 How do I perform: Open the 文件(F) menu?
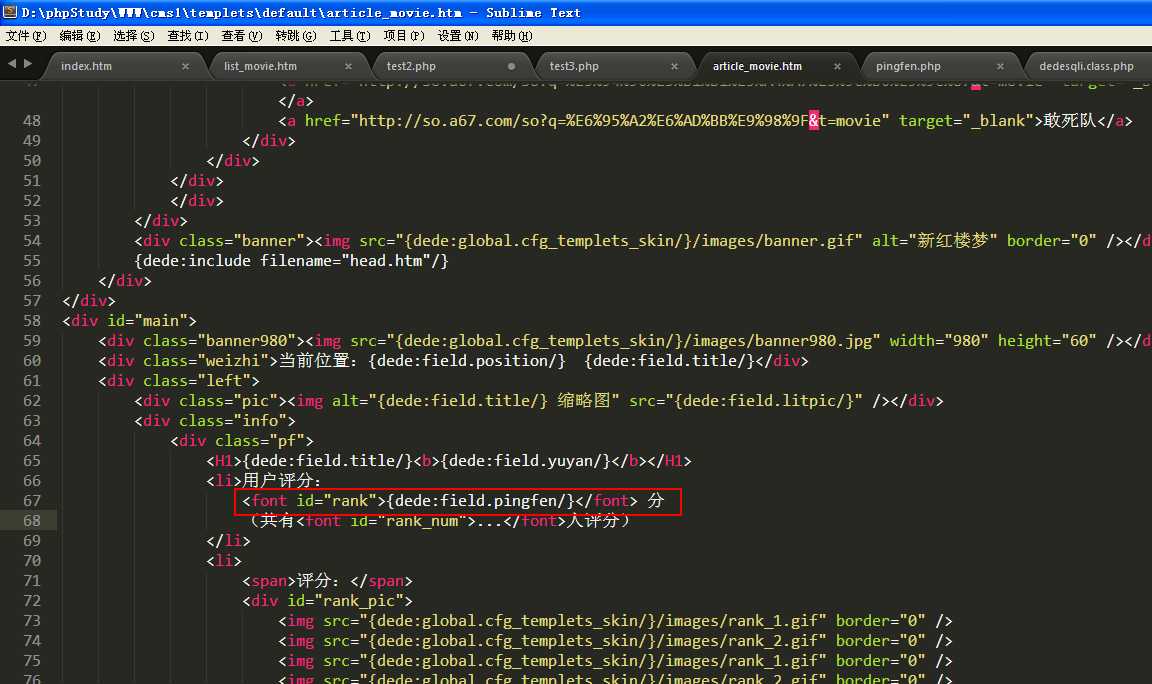pyautogui.click(x=26, y=35)
